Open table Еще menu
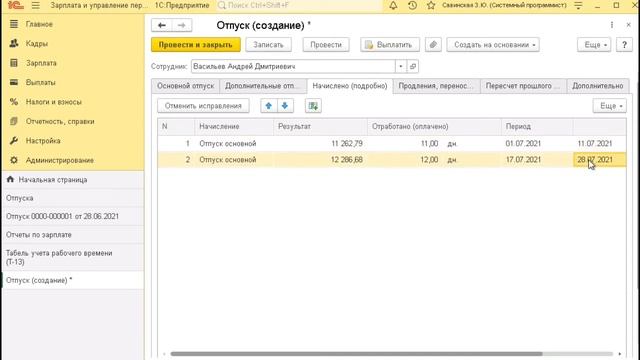 tap(609, 106)
